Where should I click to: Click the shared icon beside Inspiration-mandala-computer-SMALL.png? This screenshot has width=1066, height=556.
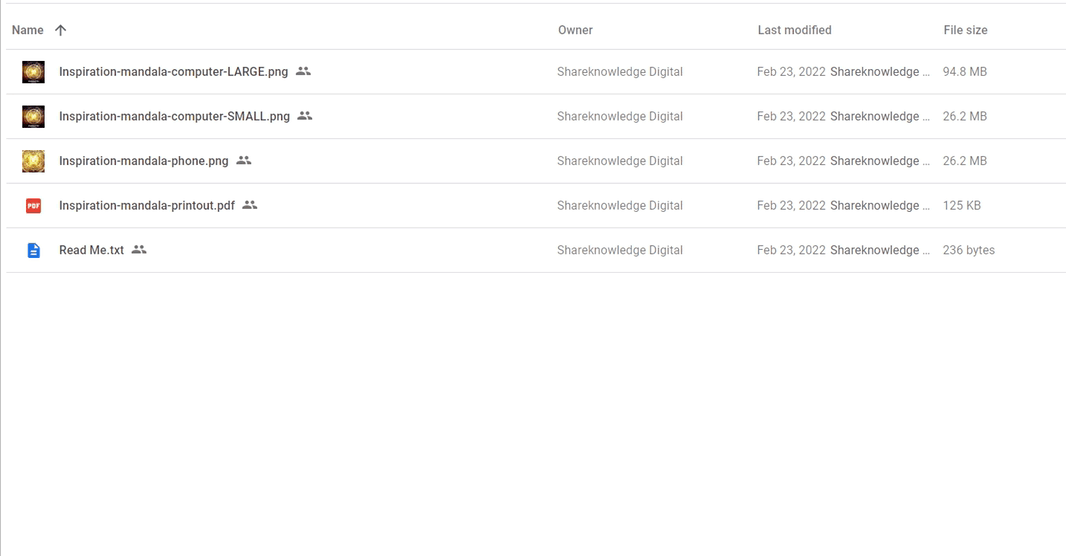coord(305,116)
